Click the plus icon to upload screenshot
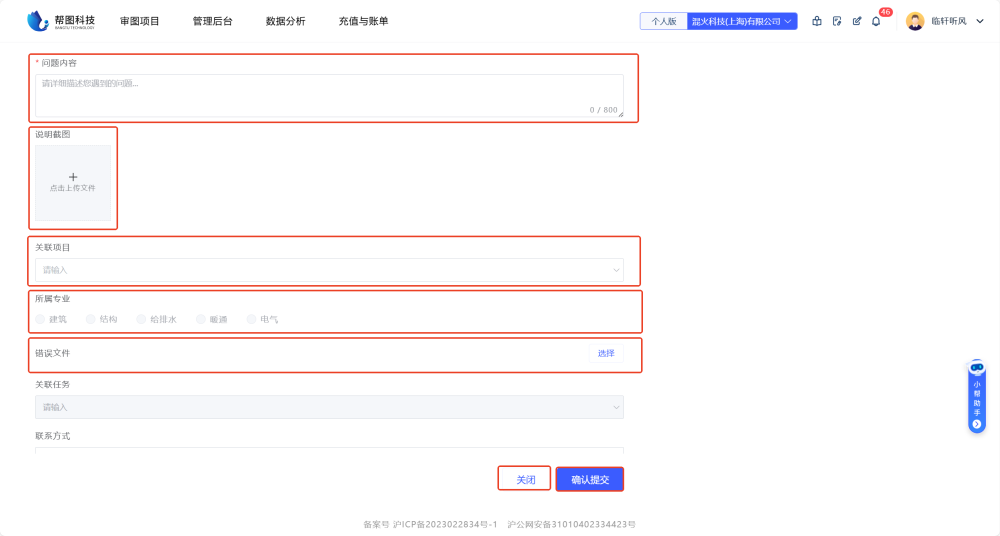This screenshot has width=1000, height=536. [x=73, y=177]
